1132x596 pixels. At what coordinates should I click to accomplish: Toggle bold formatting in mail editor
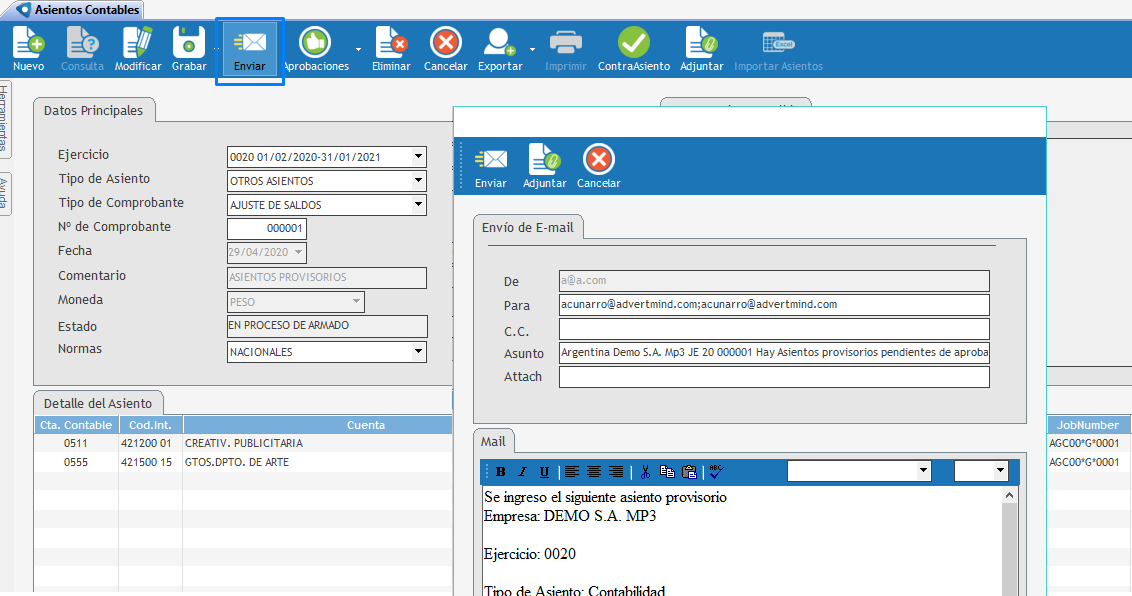point(500,472)
